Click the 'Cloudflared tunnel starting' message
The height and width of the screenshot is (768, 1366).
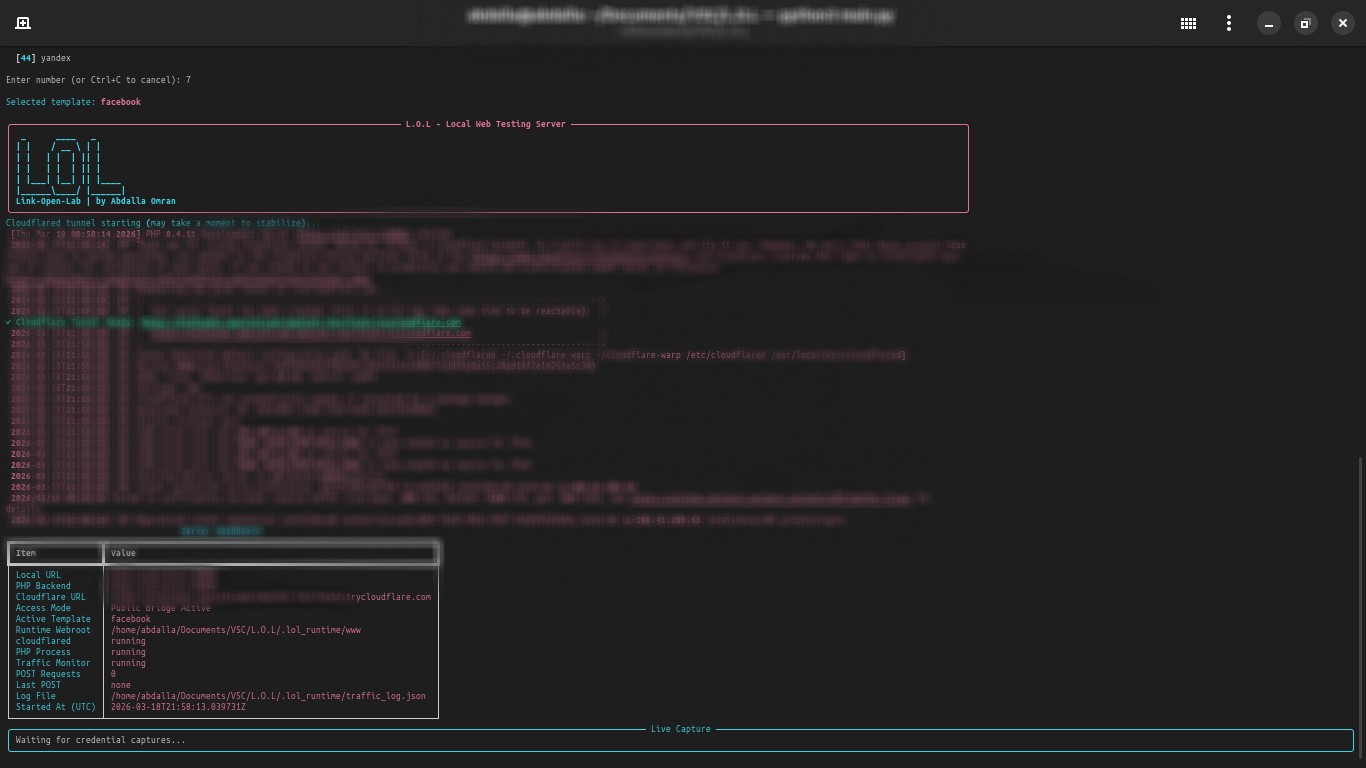pyautogui.click(x=164, y=223)
